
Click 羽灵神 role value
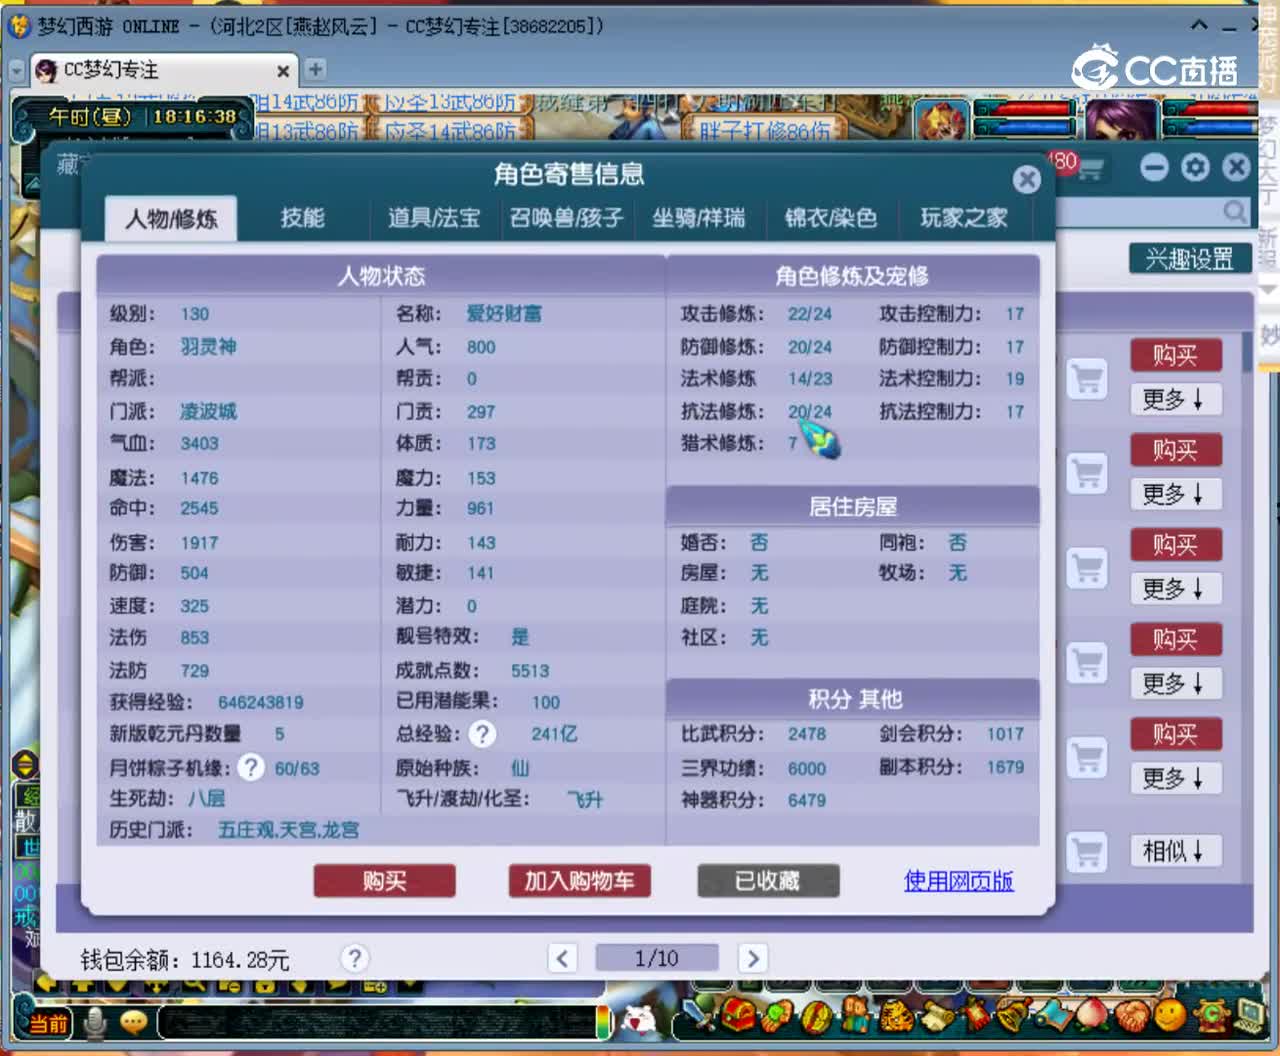(208, 346)
